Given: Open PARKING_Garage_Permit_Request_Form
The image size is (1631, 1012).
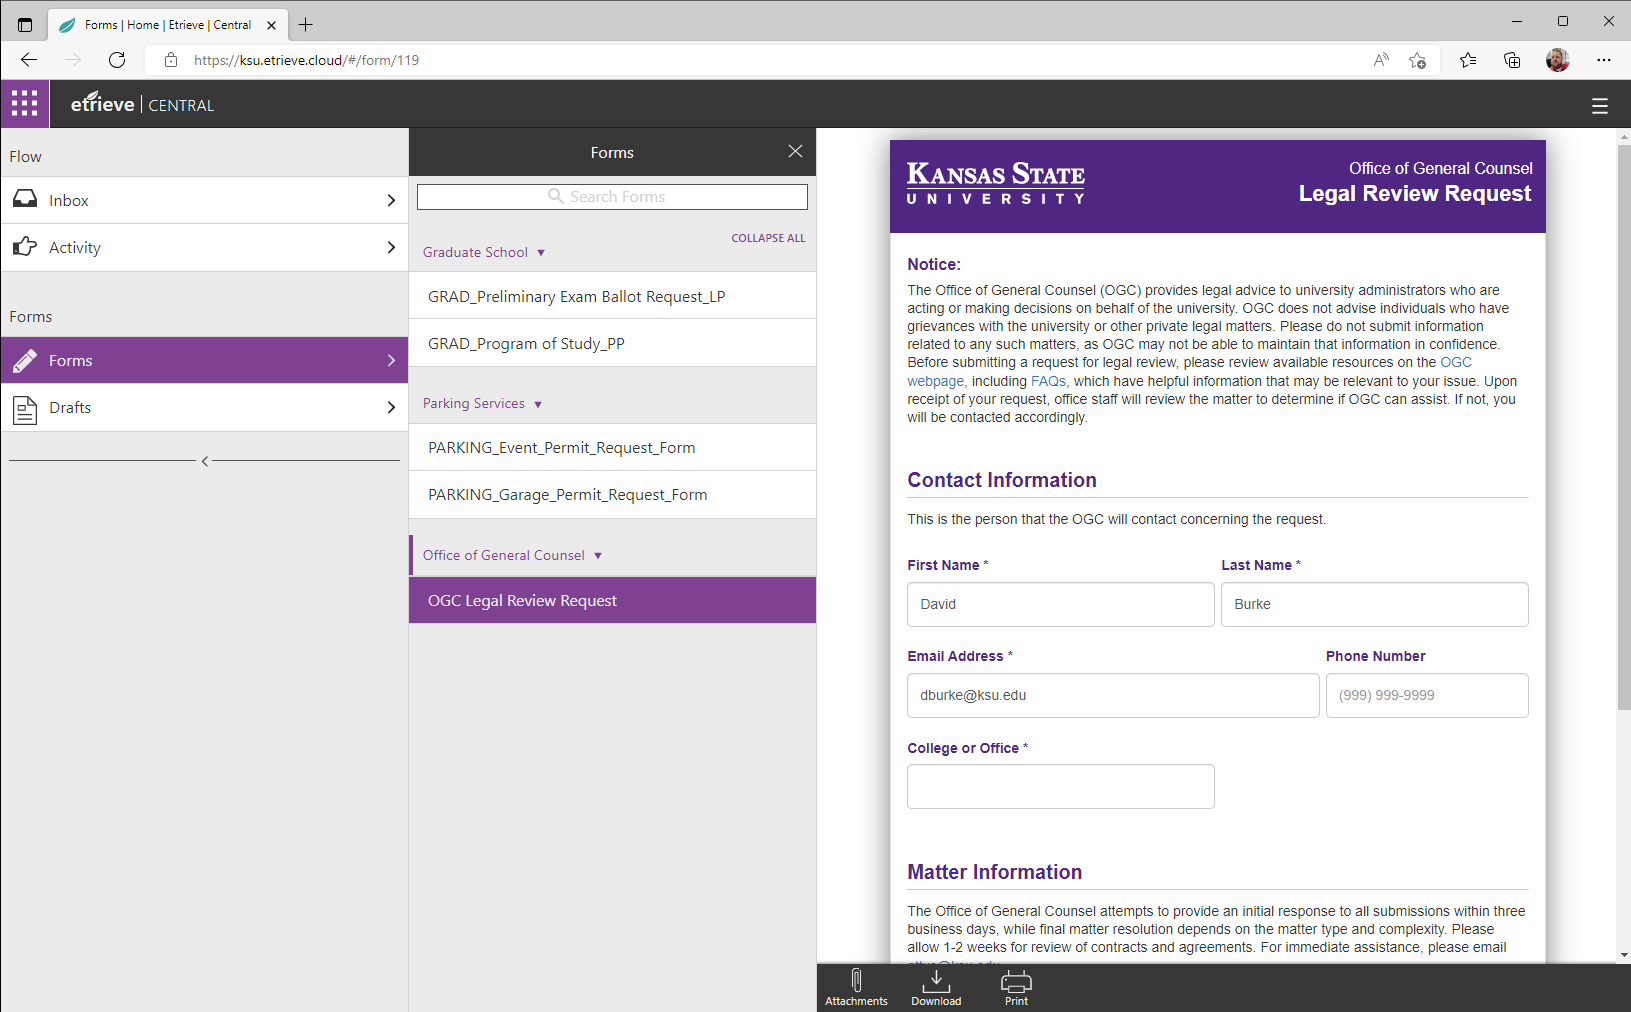Looking at the screenshot, I should tap(612, 494).
